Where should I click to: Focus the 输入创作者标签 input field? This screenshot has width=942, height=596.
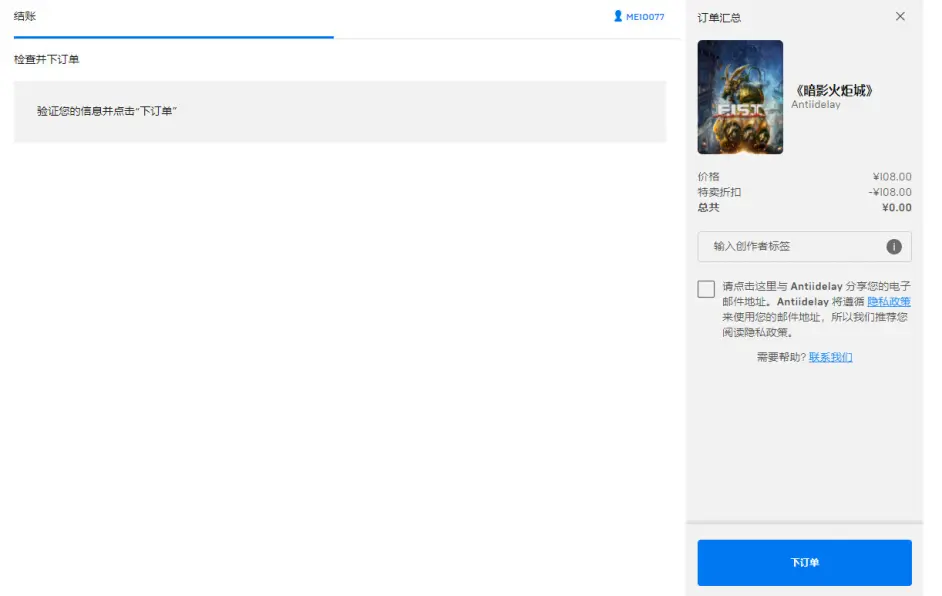tap(790, 247)
